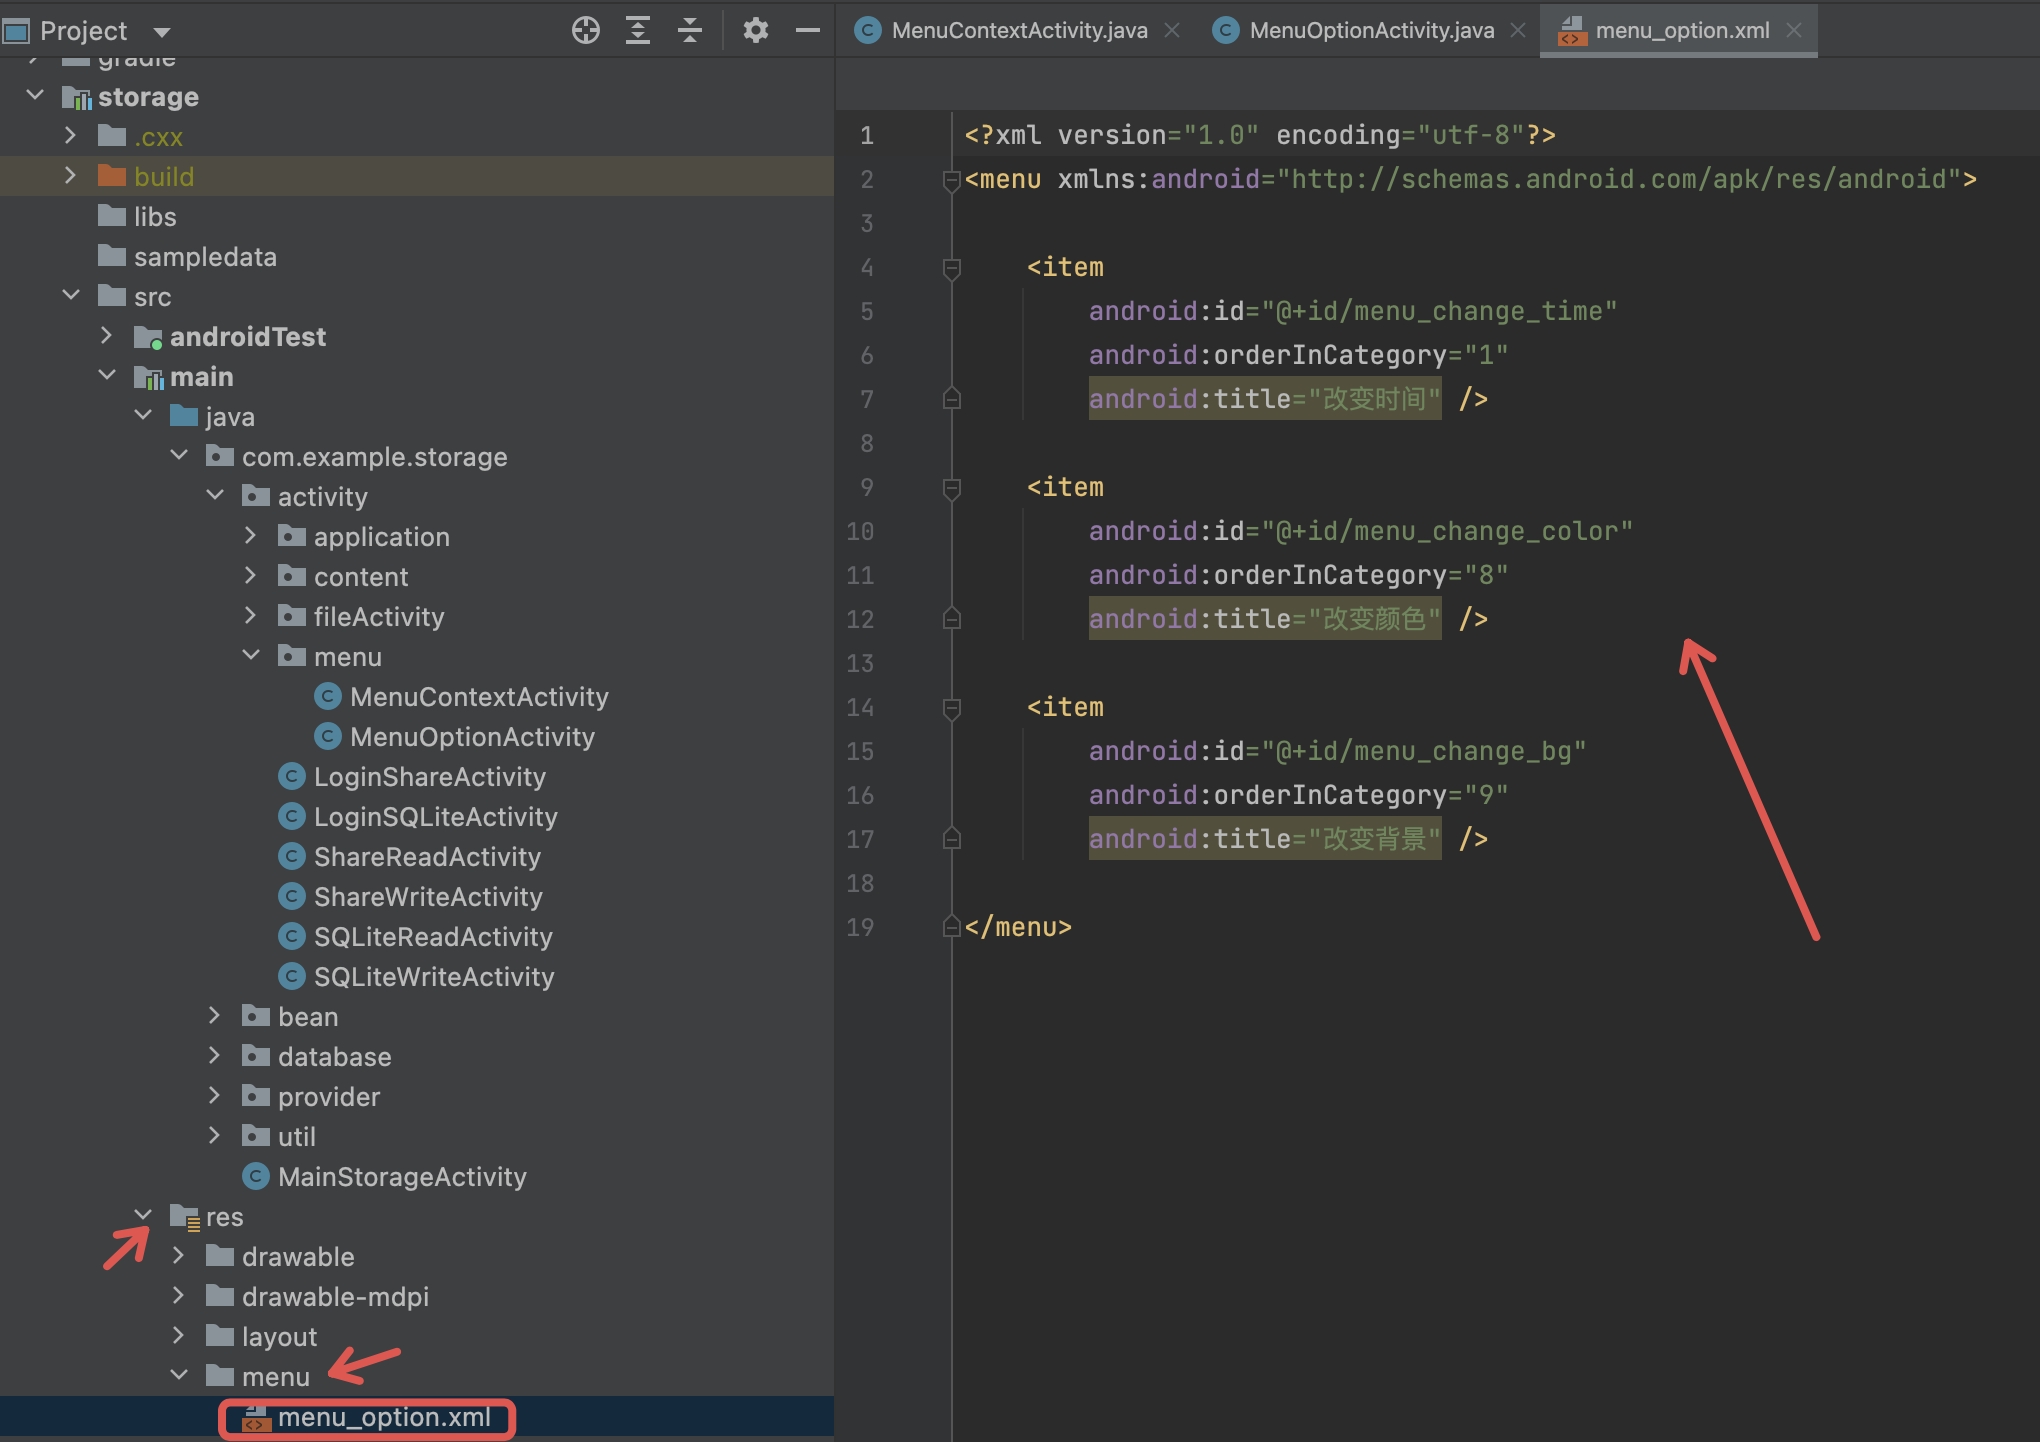Select LoginSQLiteActivity in the project tree
Image resolution: width=2040 pixels, height=1442 pixels.
point(435,817)
